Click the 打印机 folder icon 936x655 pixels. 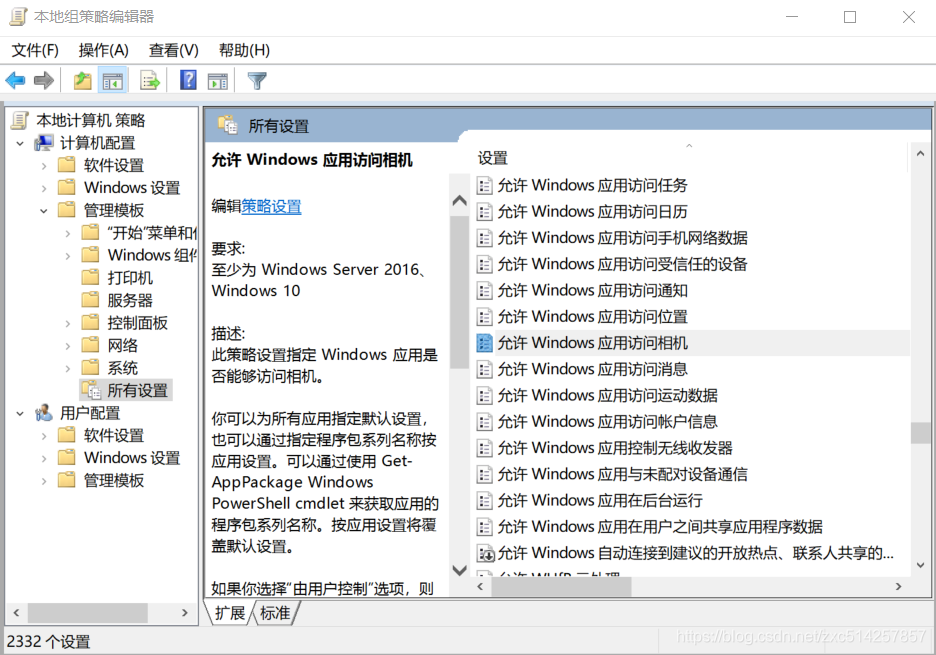(90, 278)
